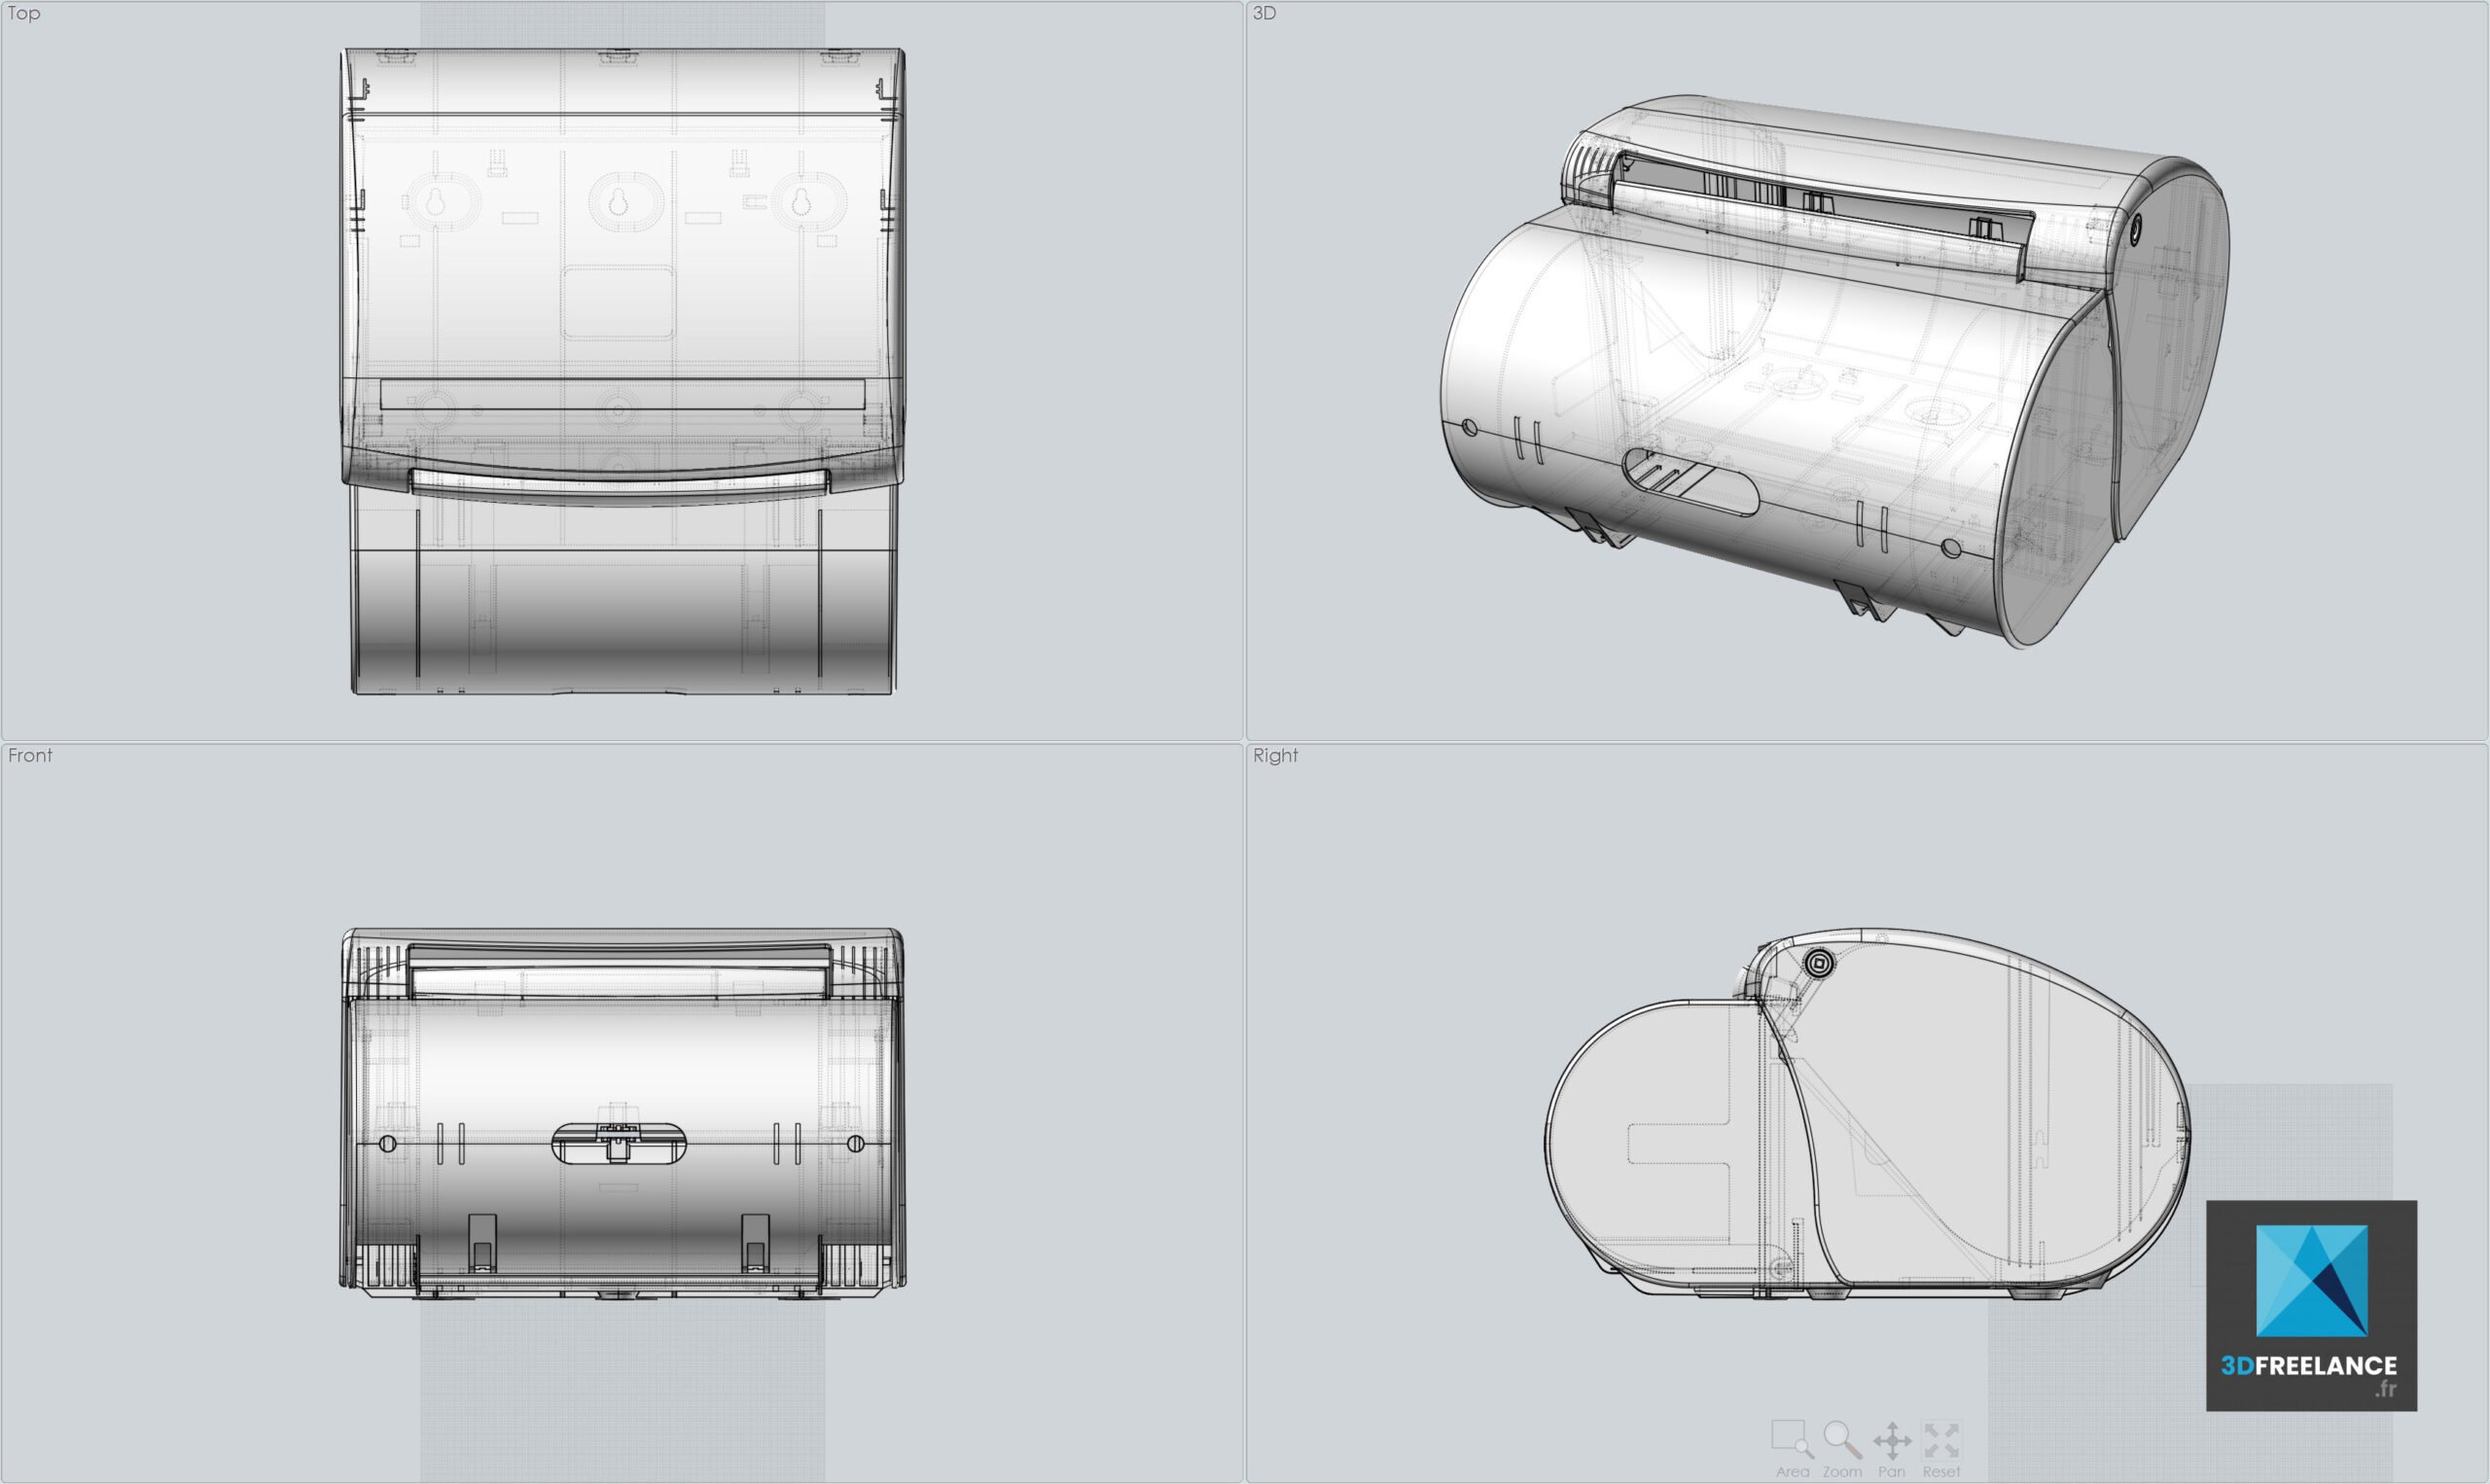Select the rectangular panel in Top view center

(618, 301)
